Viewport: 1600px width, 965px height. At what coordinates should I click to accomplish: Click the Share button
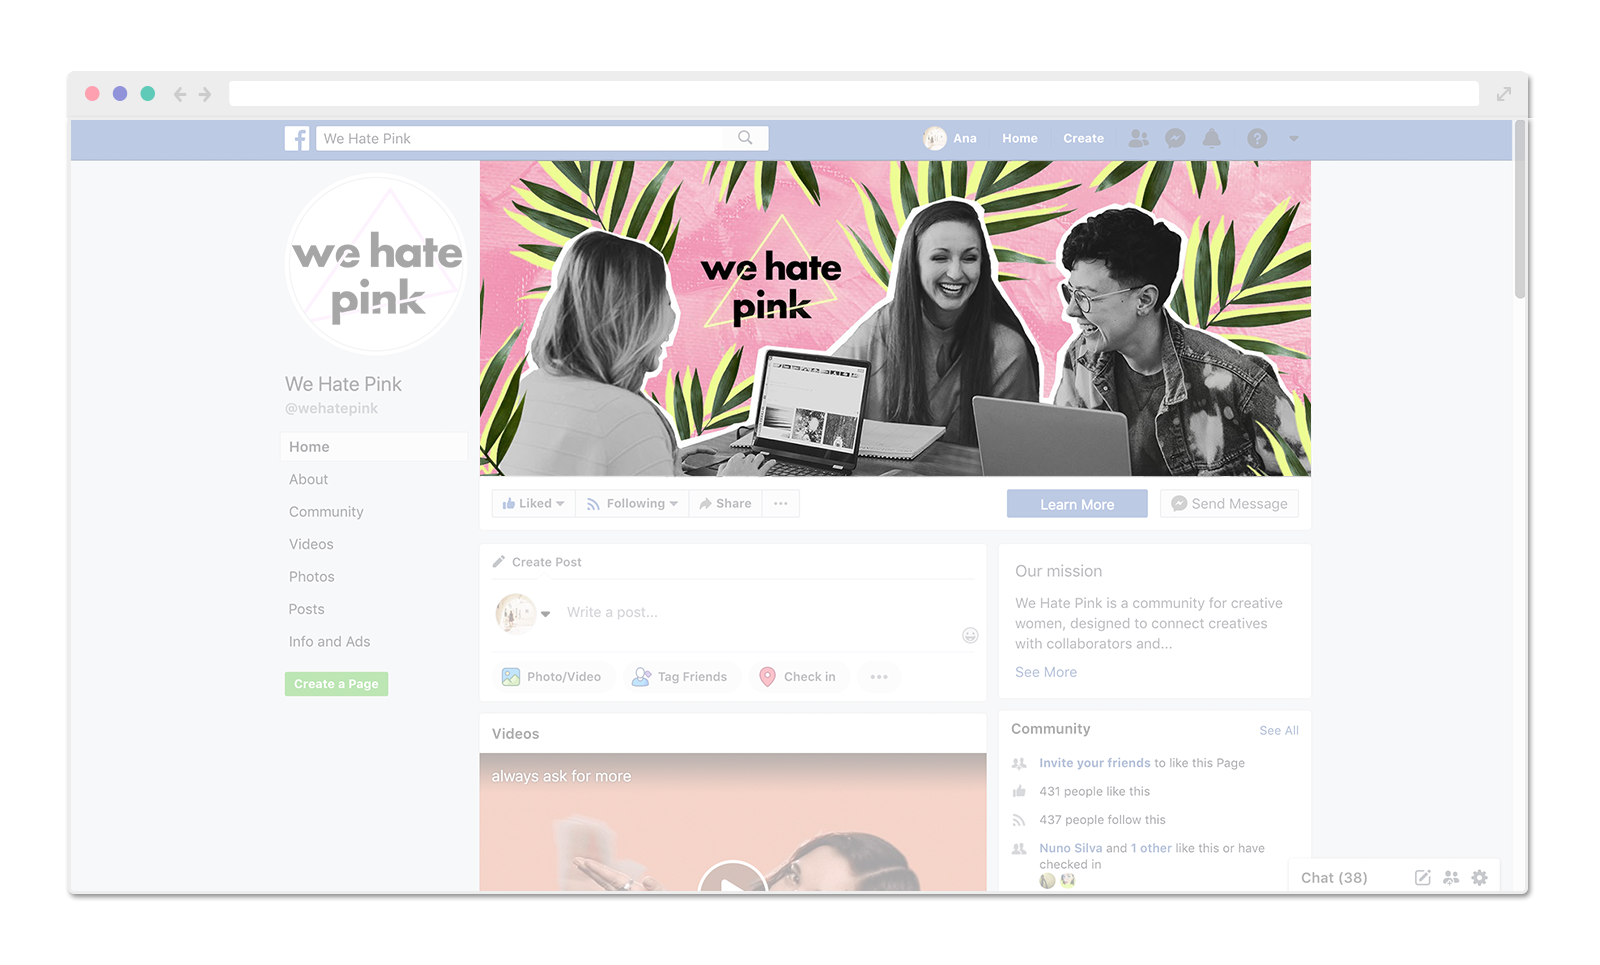click(x=725, y=503)
